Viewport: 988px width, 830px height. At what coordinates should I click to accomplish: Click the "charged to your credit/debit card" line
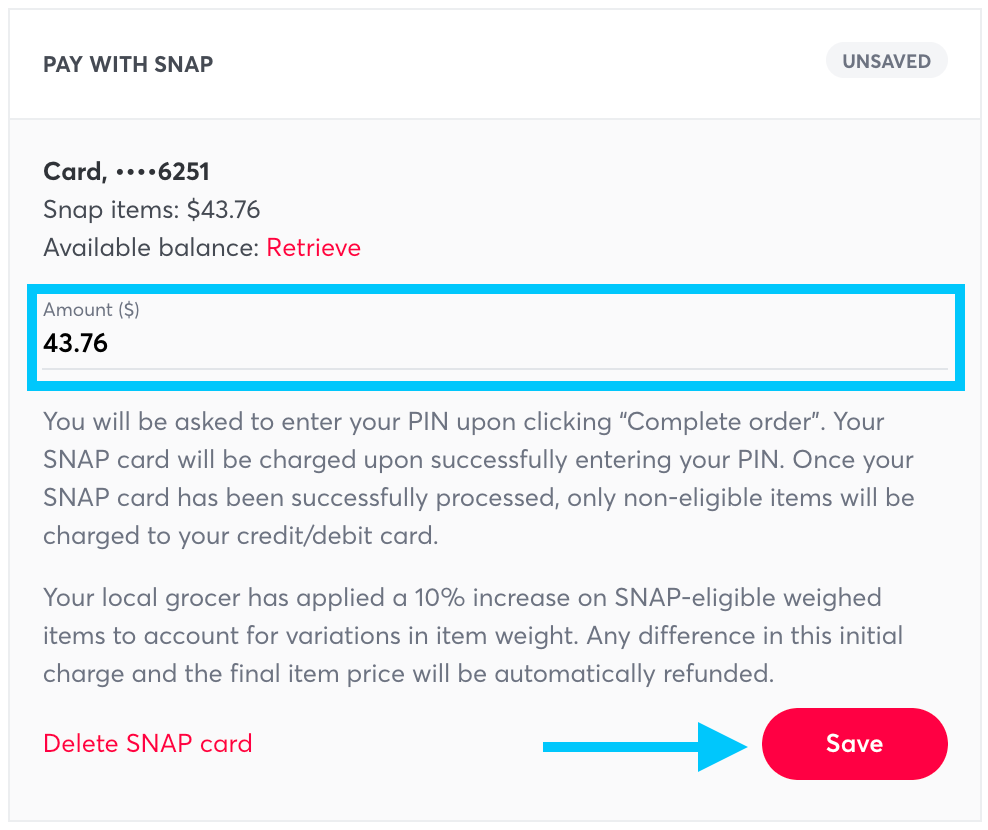pyautogui.click(x=240, y=535)
